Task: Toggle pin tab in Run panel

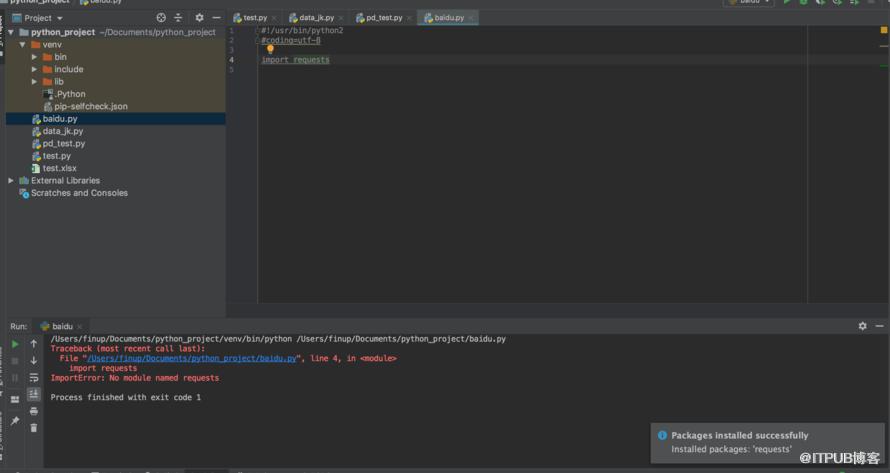Action: pos(15,421)
